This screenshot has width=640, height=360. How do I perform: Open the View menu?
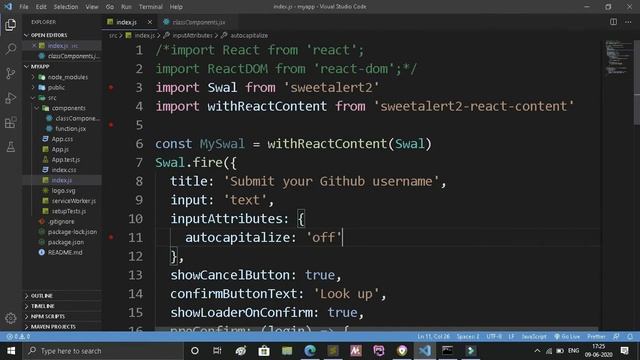[92, 7]
